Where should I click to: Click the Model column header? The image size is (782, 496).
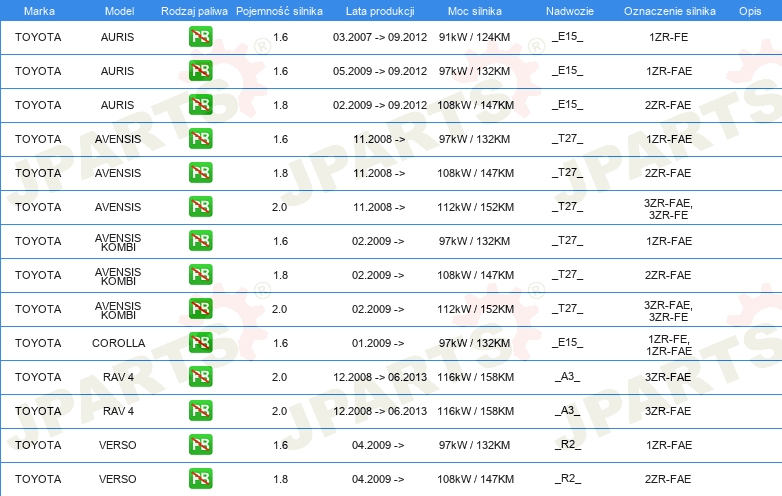point(118,10)
